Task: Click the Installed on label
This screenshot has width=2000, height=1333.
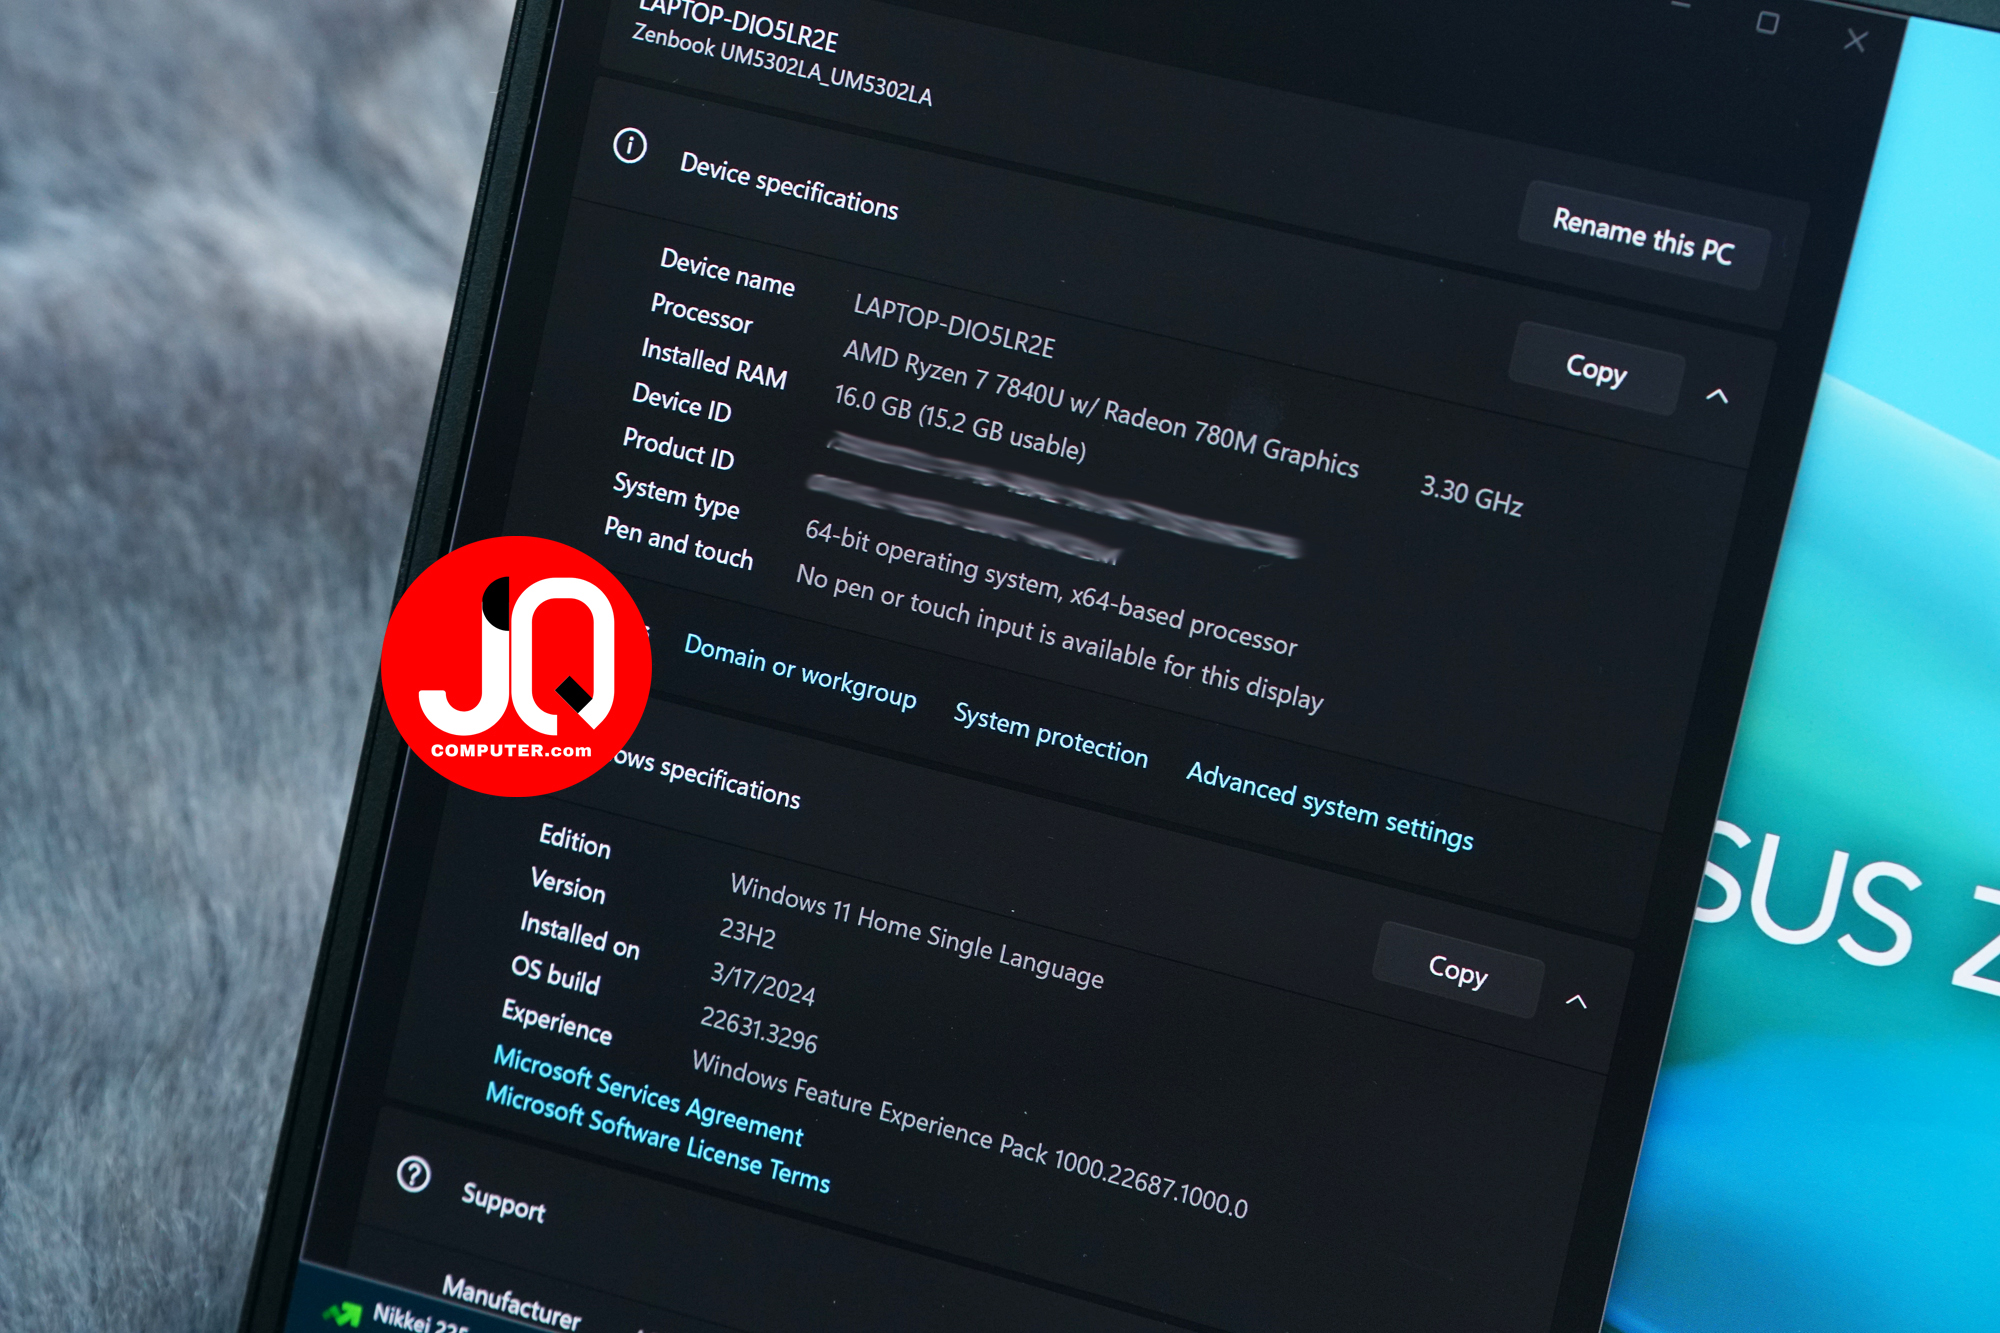Action: coord(580,936)
